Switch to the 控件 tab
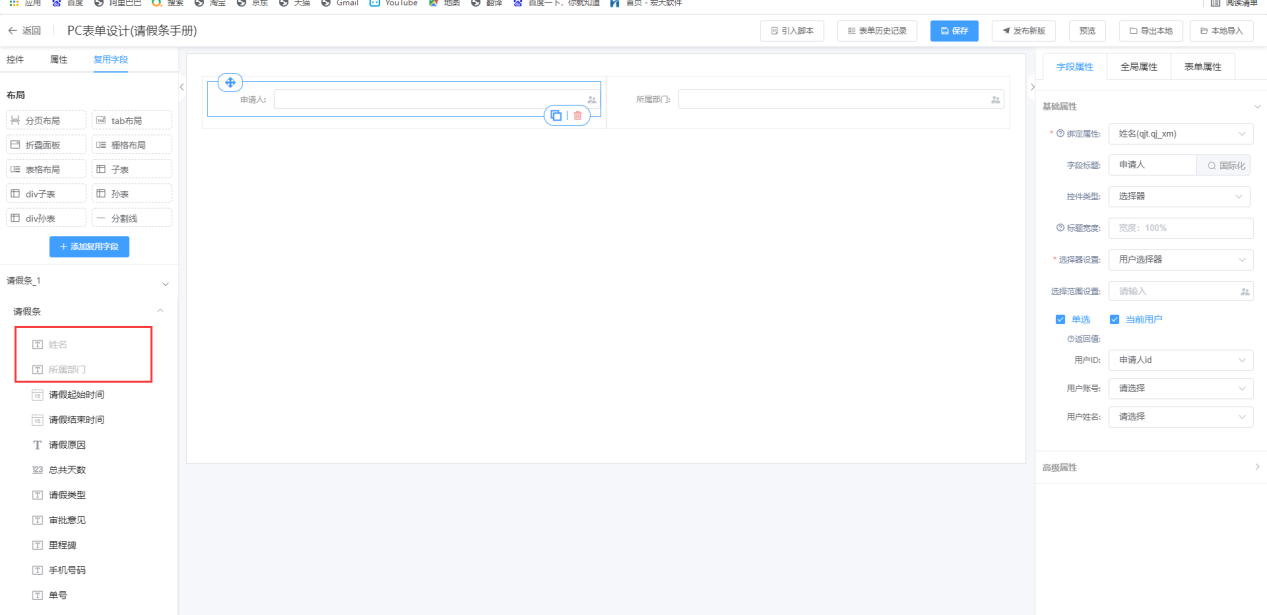This screenshot has height=615, width=1267. coord(15,60)
